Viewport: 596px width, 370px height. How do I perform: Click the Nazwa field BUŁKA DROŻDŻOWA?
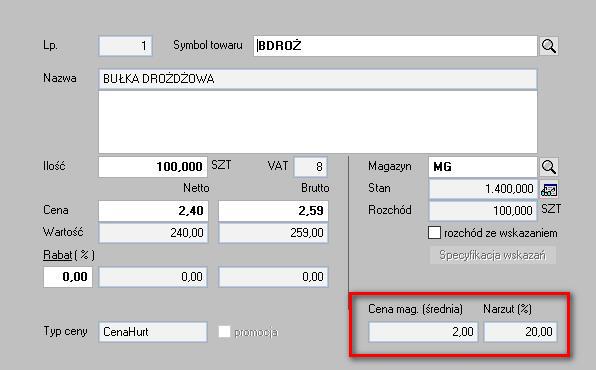point(318,79)
